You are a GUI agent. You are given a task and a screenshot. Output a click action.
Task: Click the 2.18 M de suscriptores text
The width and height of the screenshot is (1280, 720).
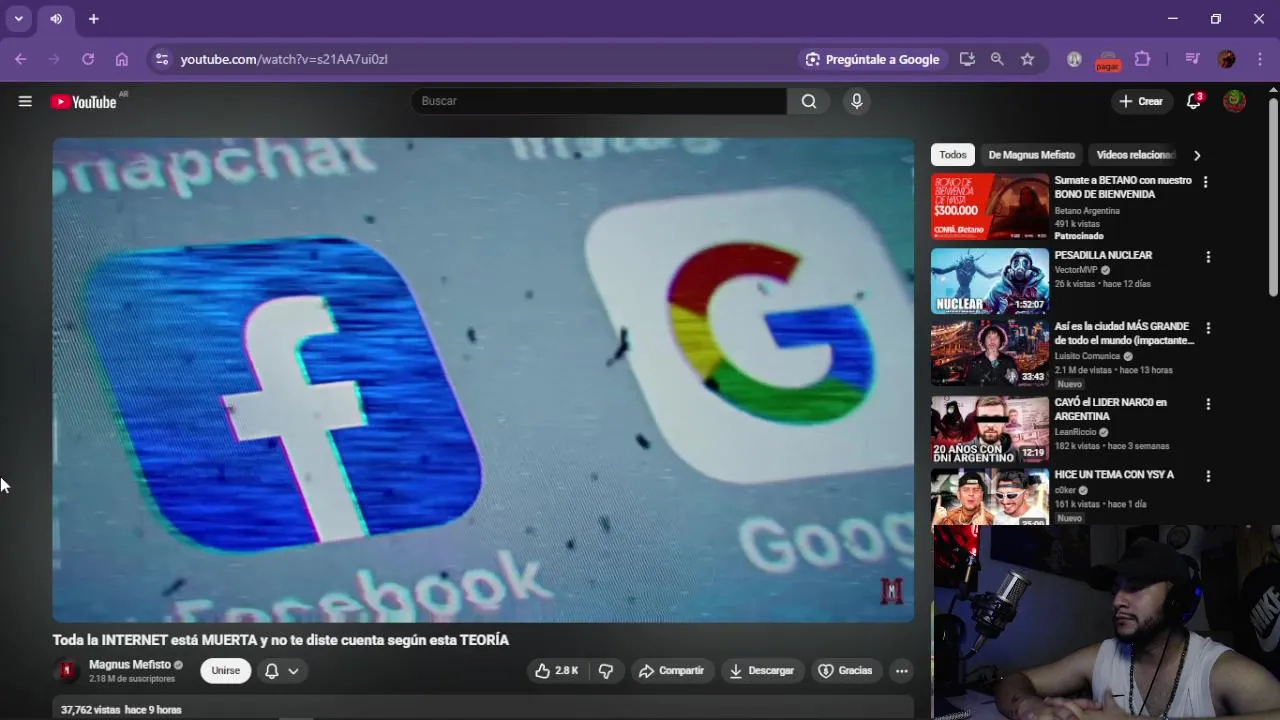tap(132, 679)
